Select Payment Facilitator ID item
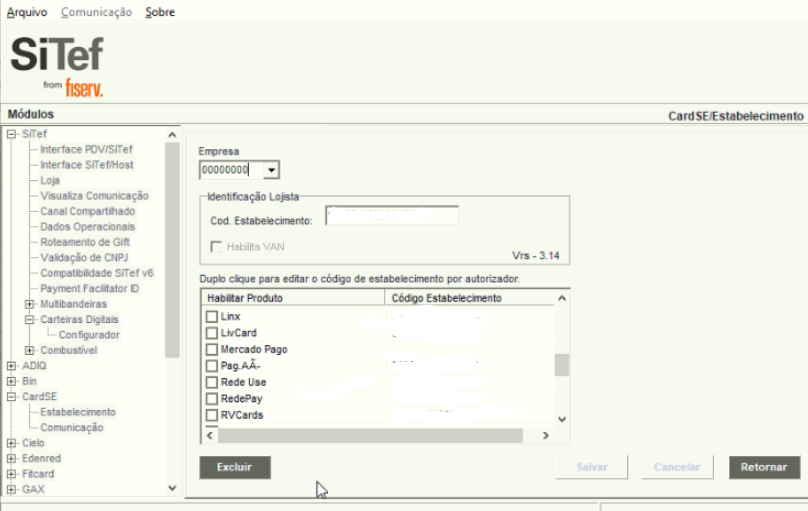Image resolution: width=808 pixels, height=511 pixels. (x=90, y=288)
